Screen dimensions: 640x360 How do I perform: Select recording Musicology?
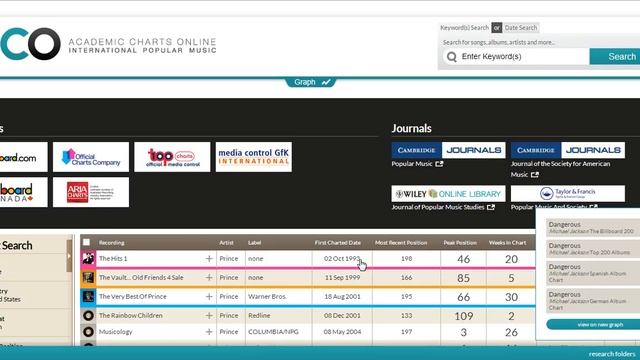(x=116, y=332)
